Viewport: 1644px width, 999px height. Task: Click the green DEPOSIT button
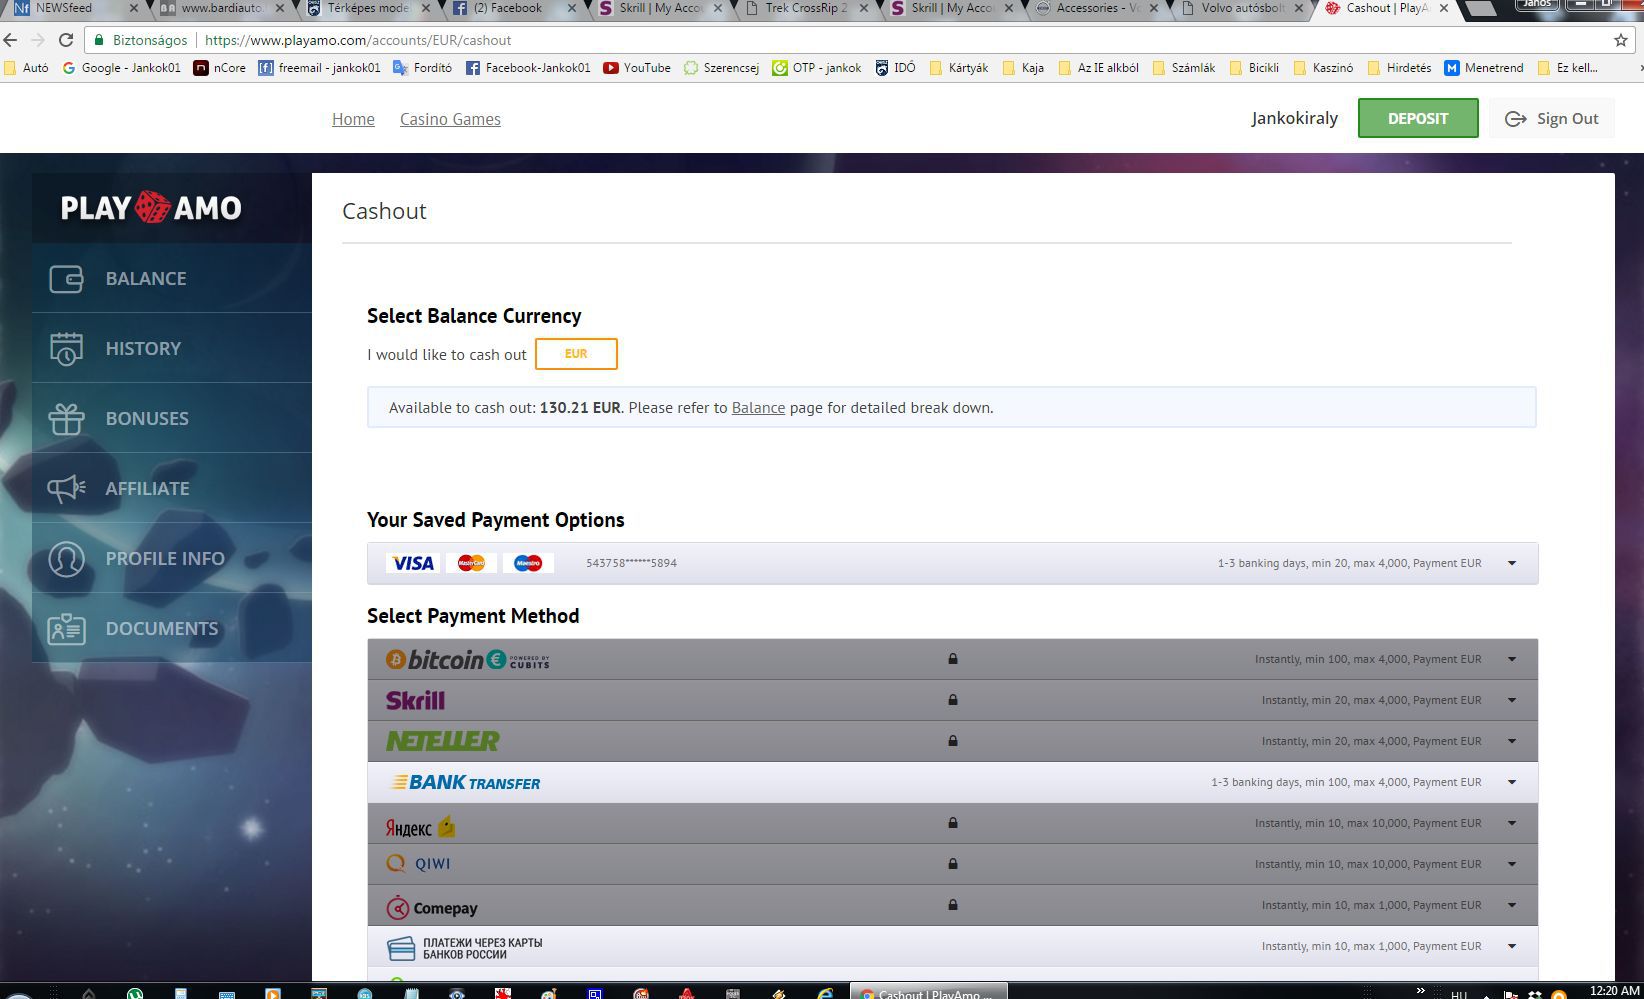[1418, 118]
